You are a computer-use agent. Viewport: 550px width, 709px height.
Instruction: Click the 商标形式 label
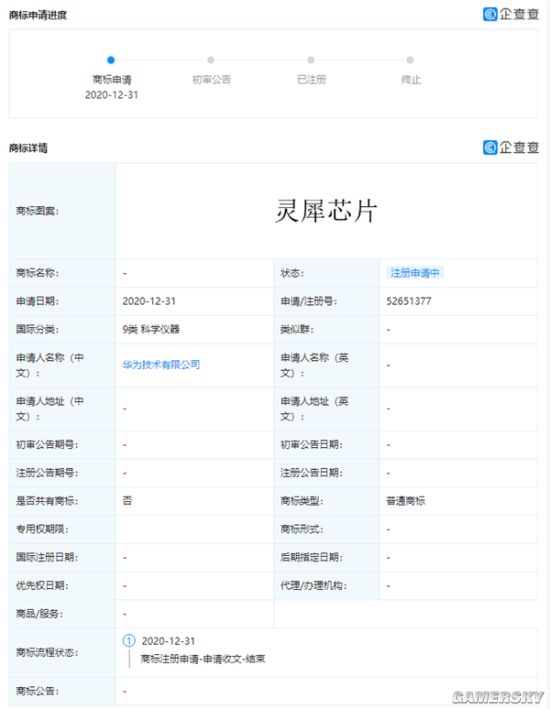302,529
